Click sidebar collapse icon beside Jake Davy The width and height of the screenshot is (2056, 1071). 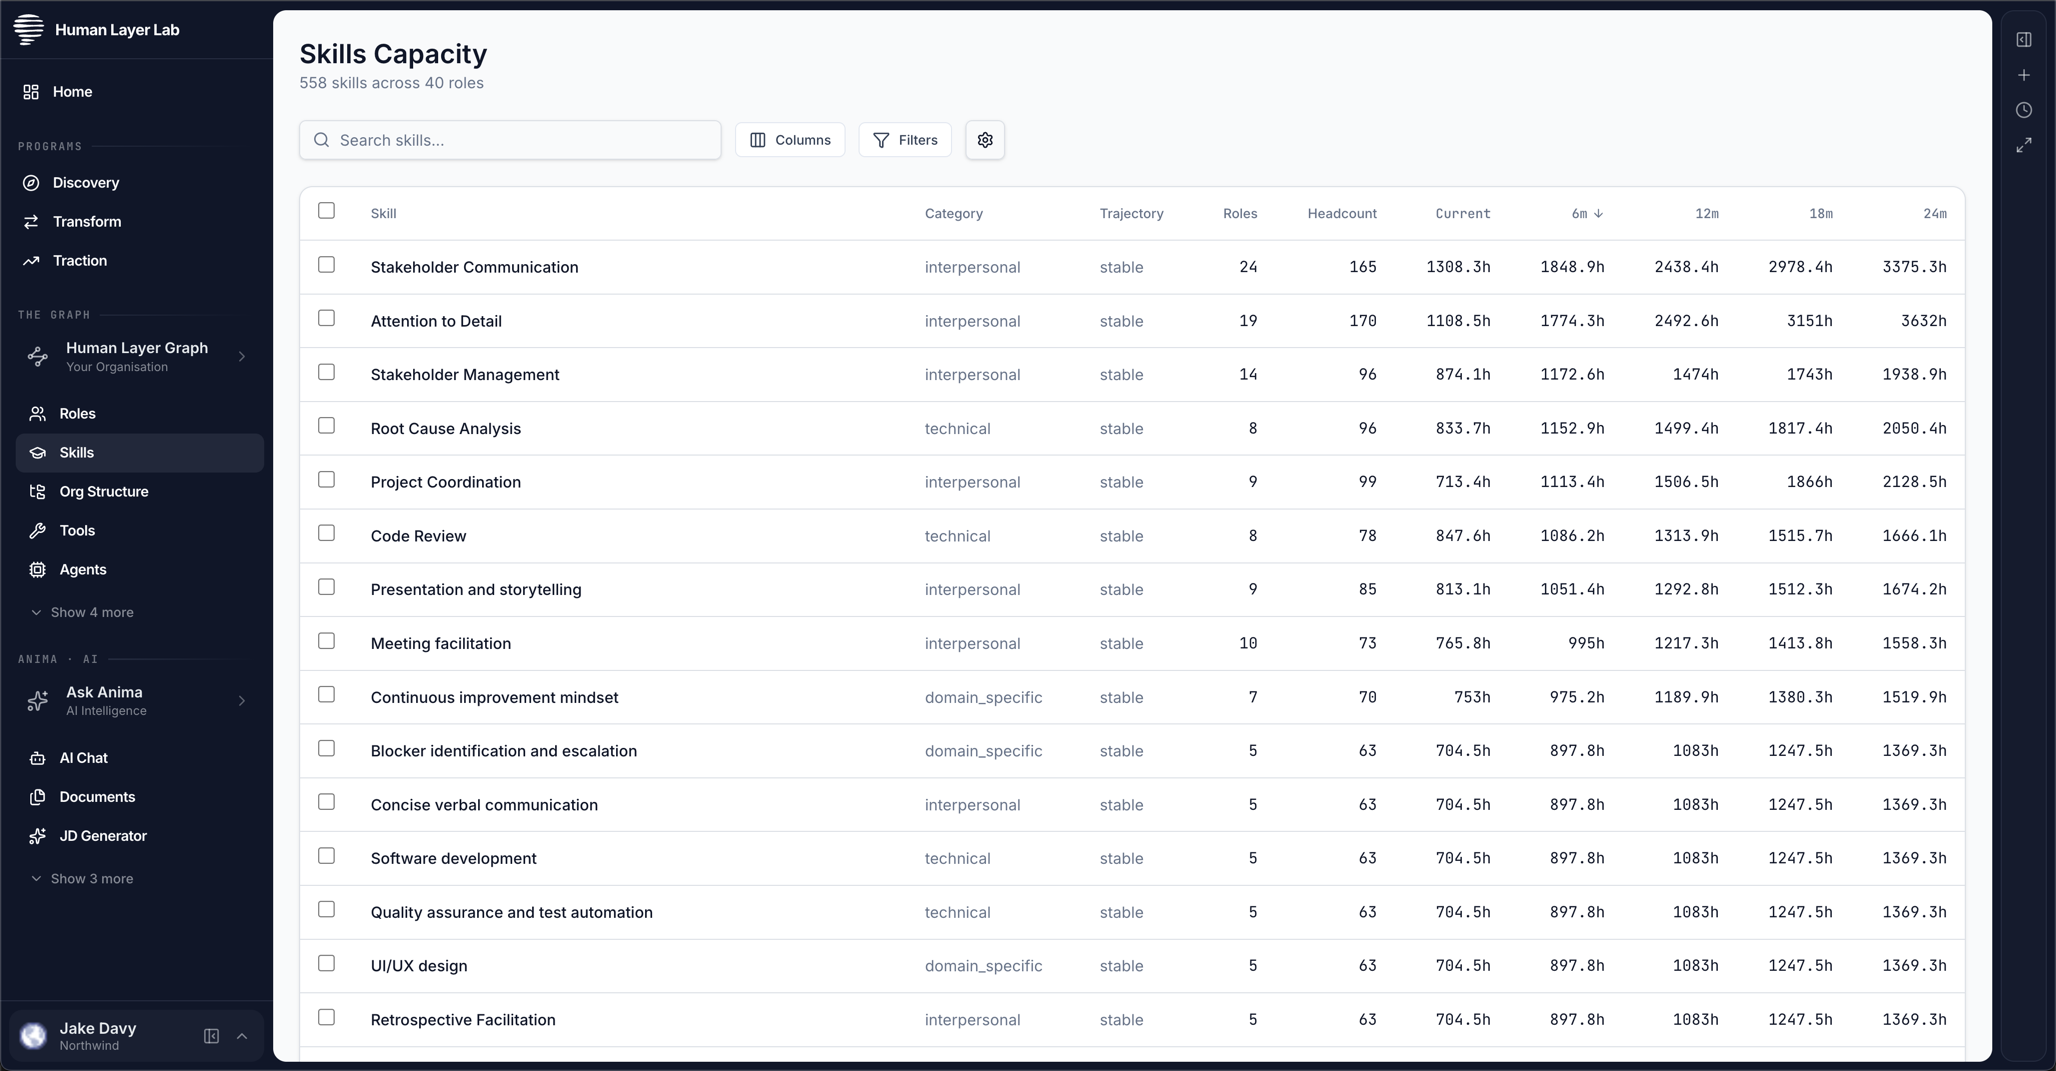pyautogui.click(x=211, y=1036)
